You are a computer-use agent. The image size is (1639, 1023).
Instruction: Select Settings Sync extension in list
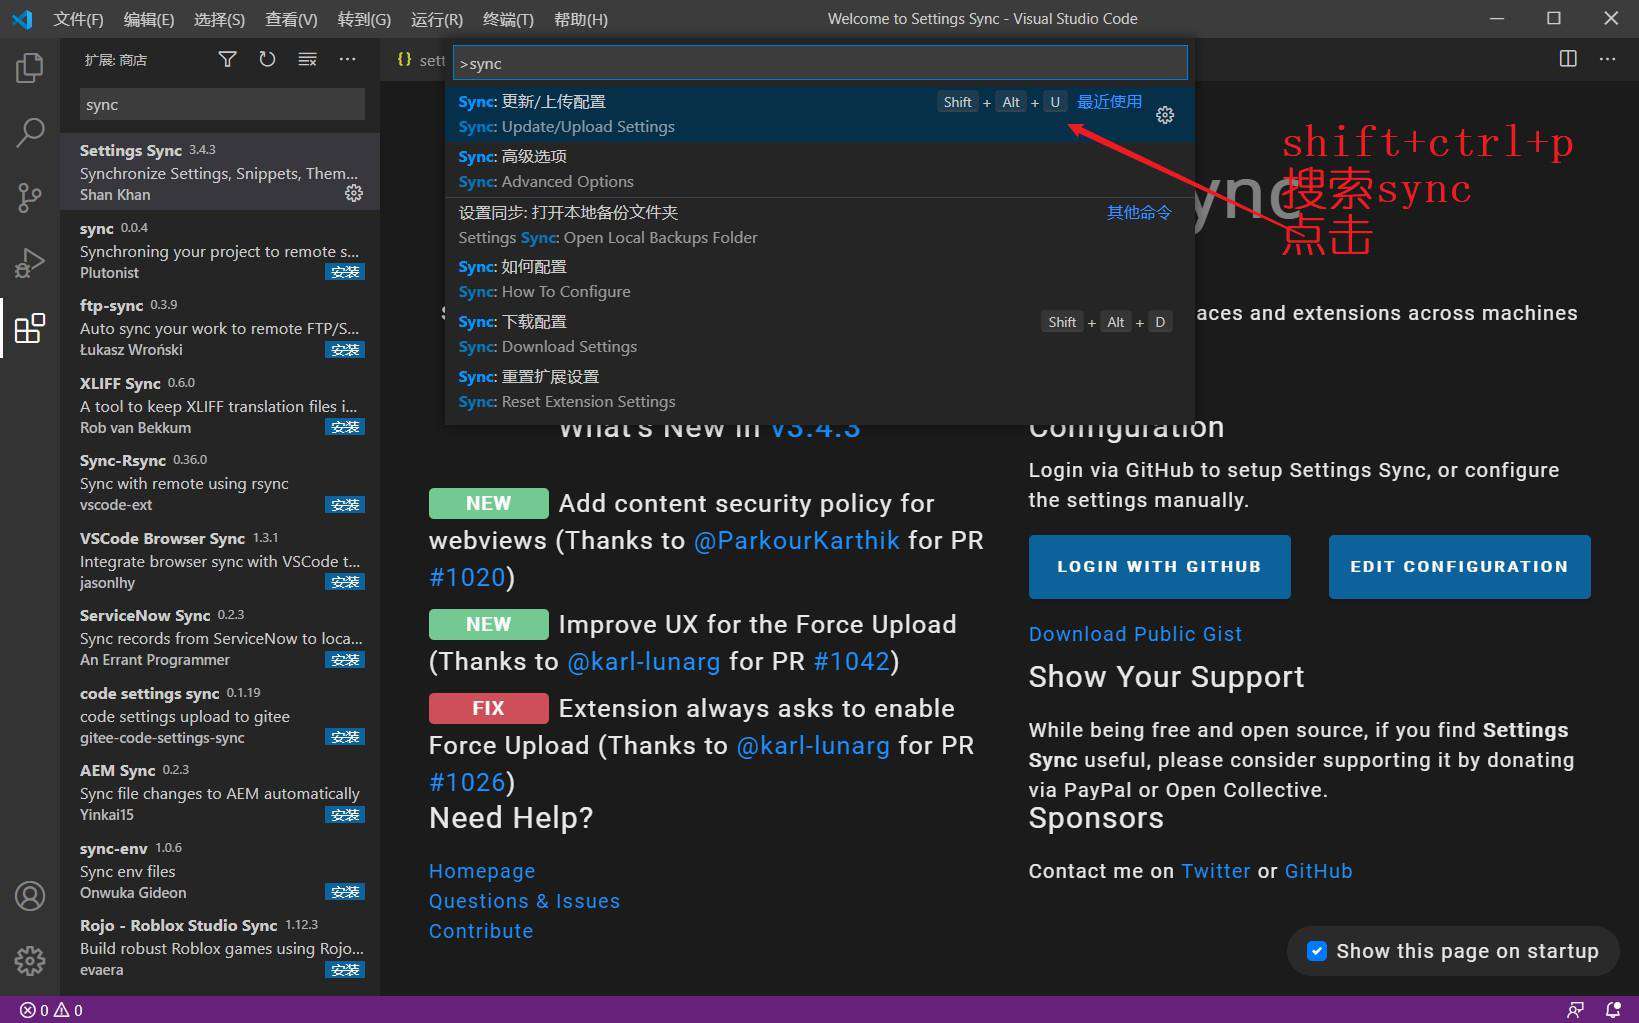[x=220, y=172]
